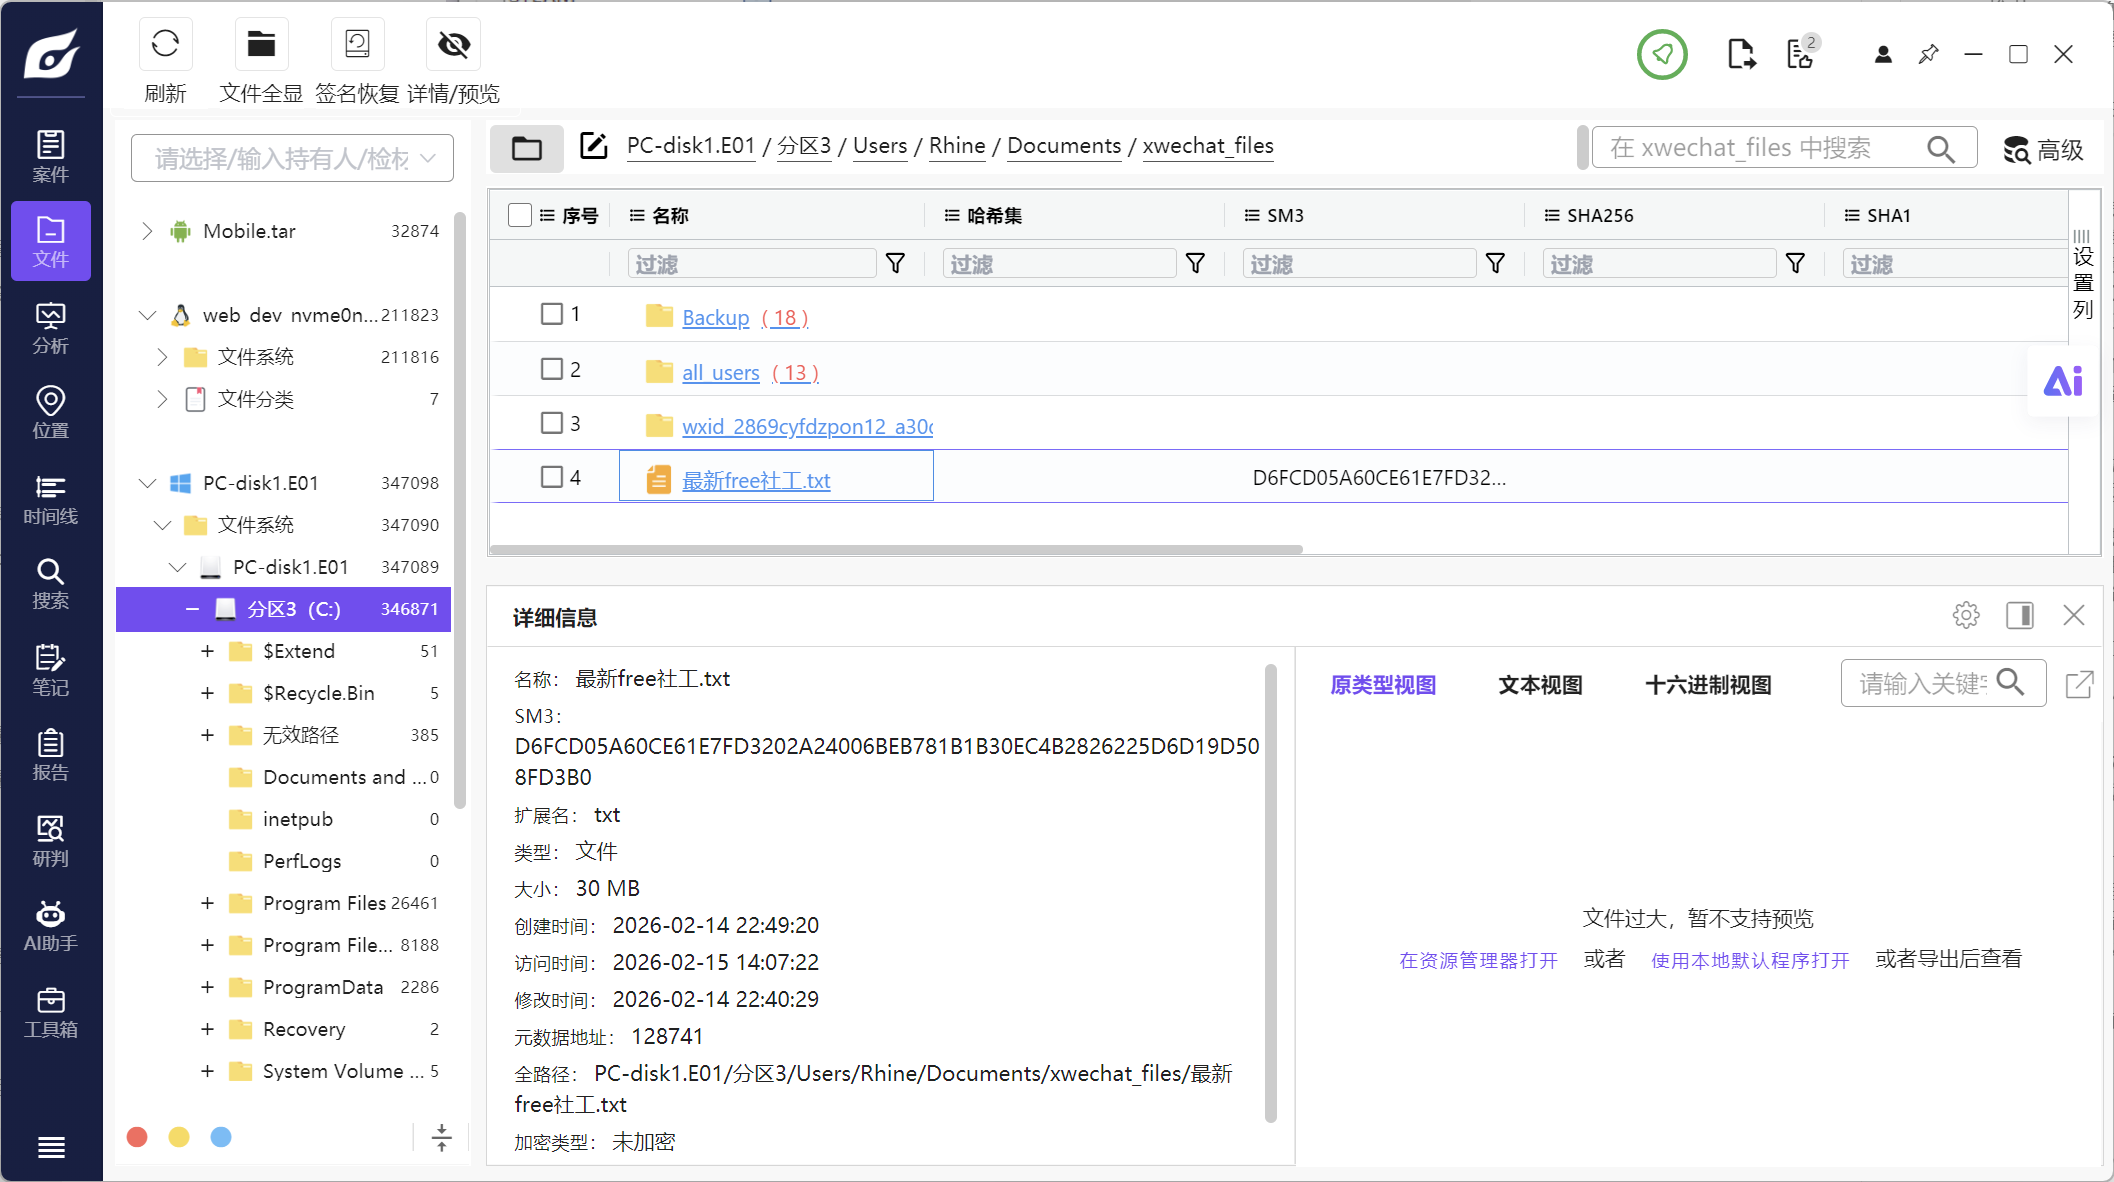The width and height of the screenshot is (2114, 1182).
Task: Switch to the 十六进制视图 tab
Action: pos(1708,685)
